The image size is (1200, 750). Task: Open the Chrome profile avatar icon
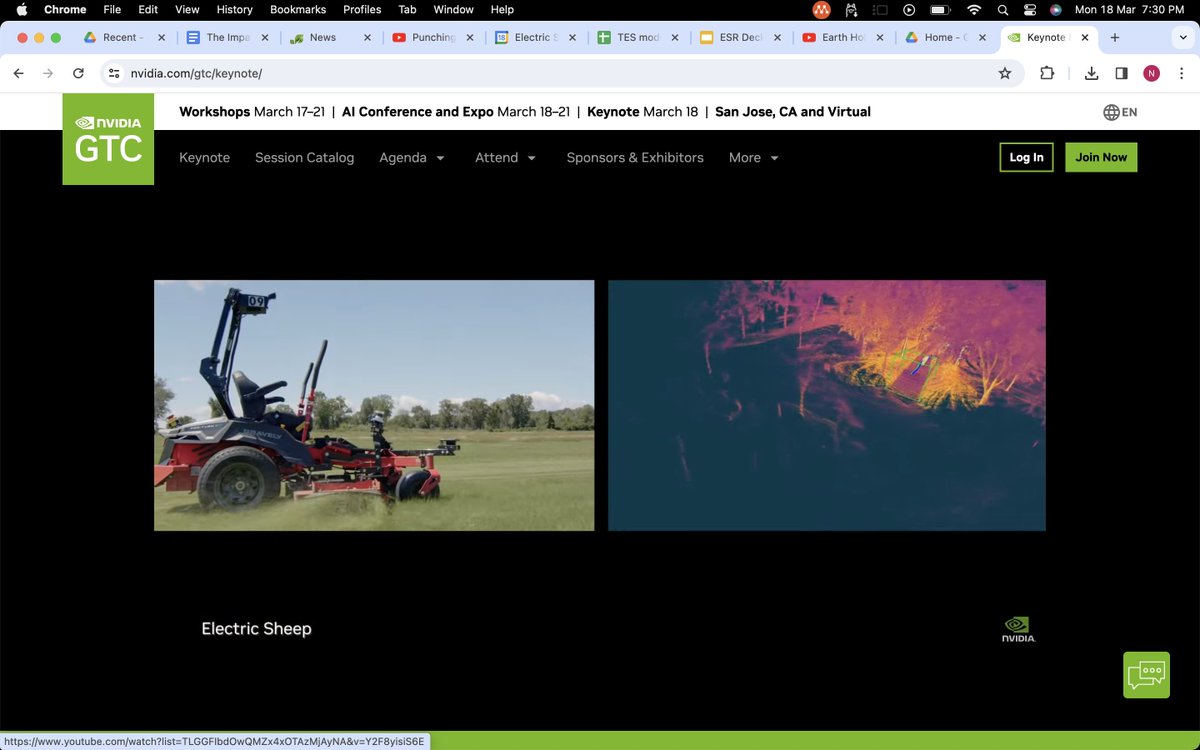pyautogui.click(x=1151, y=73)
